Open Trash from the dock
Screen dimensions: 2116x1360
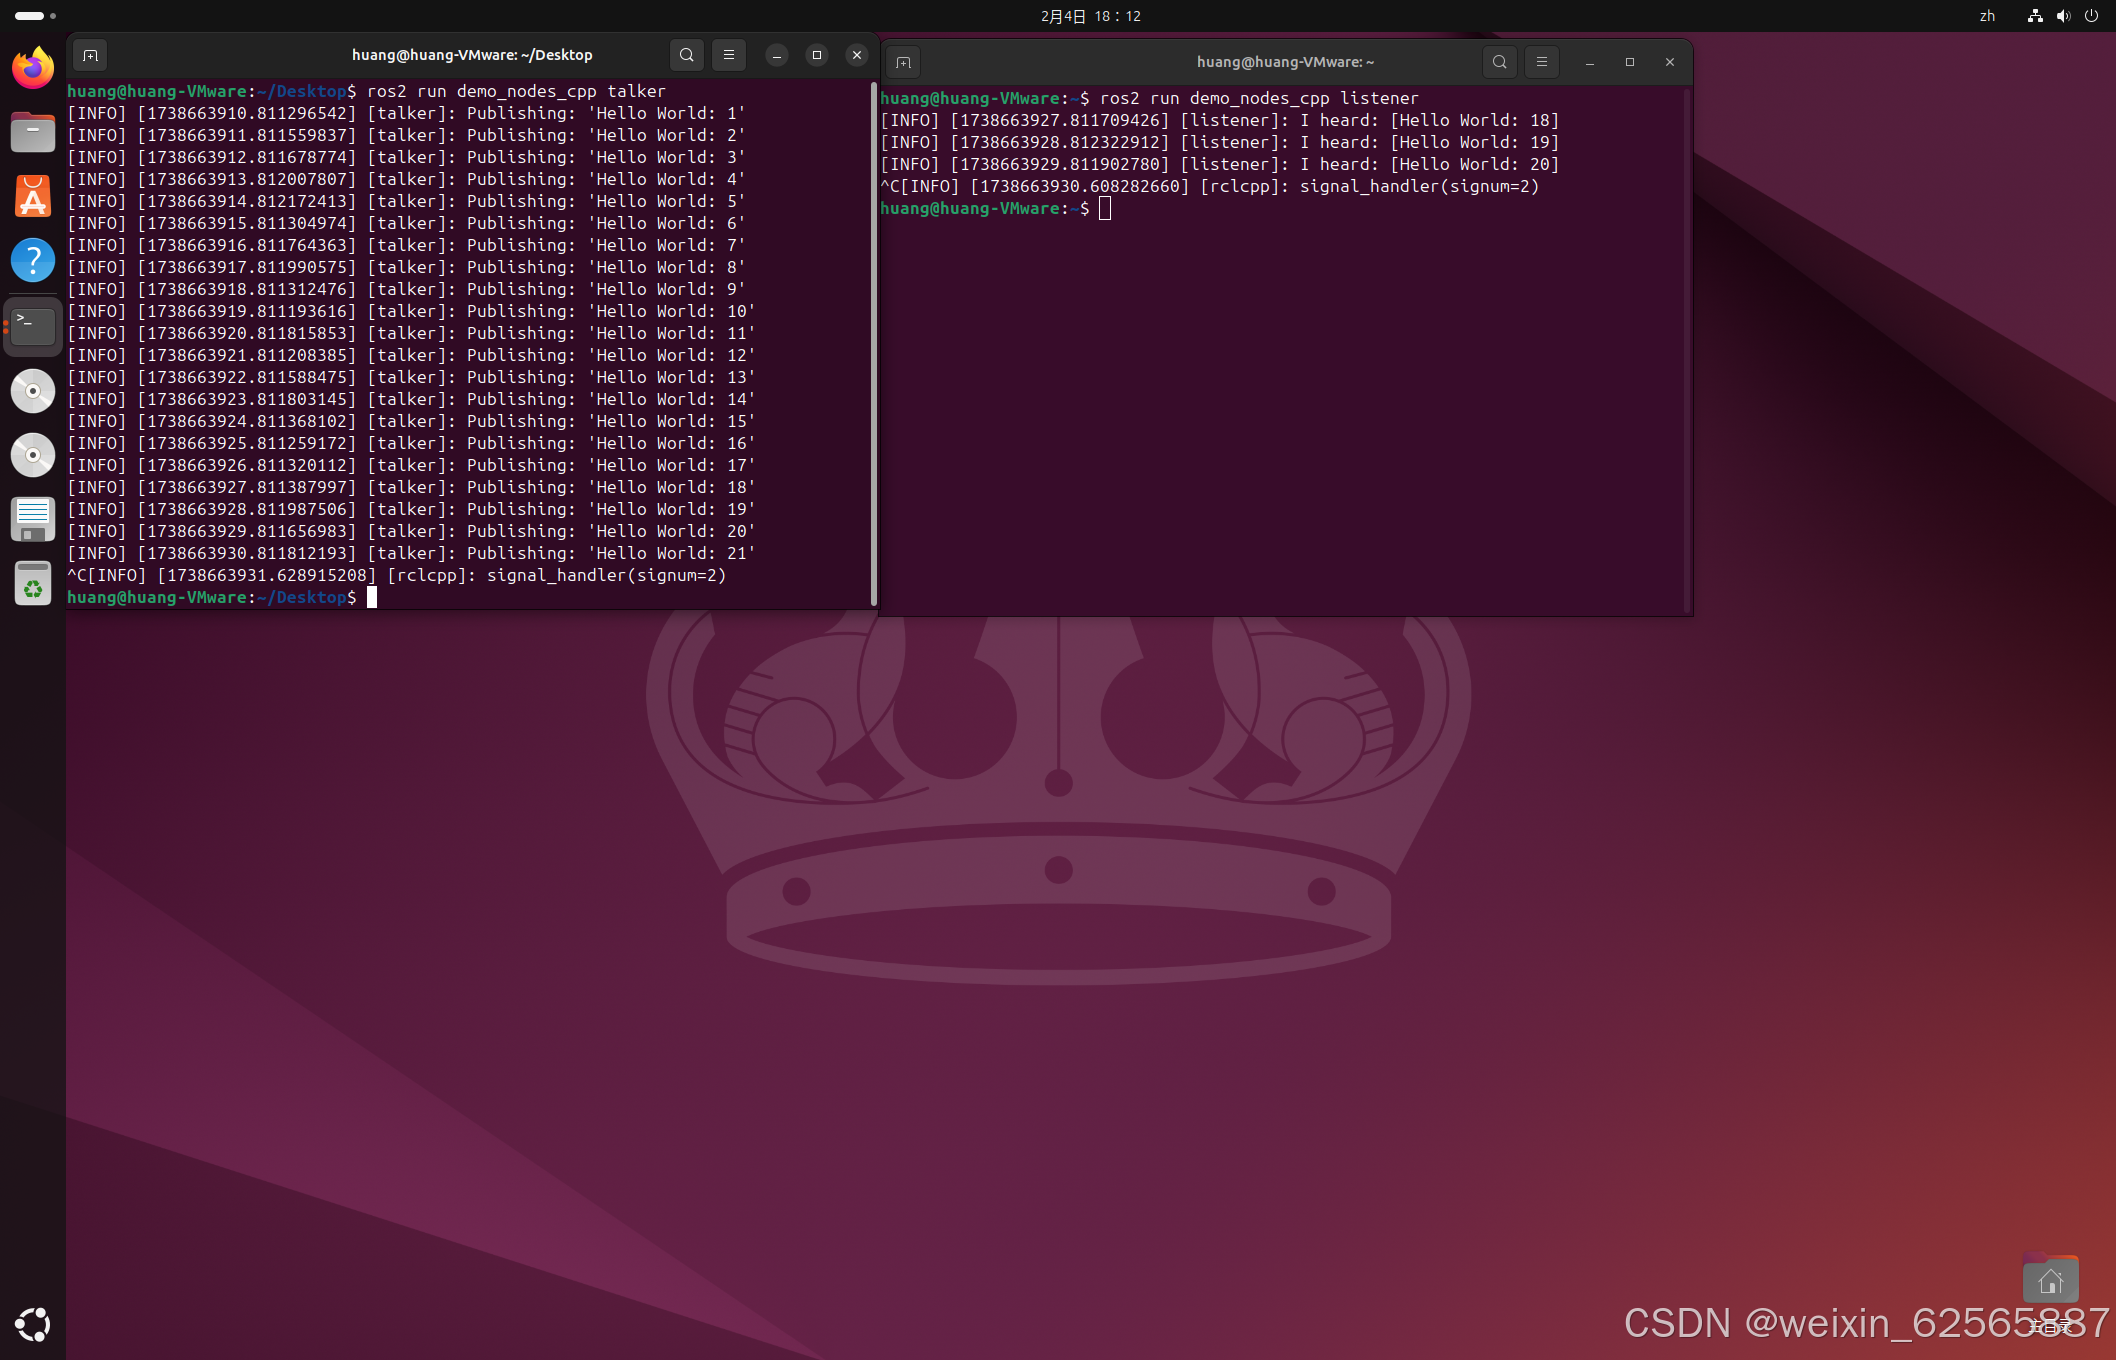pyautogui.click(x=33, y=584)
